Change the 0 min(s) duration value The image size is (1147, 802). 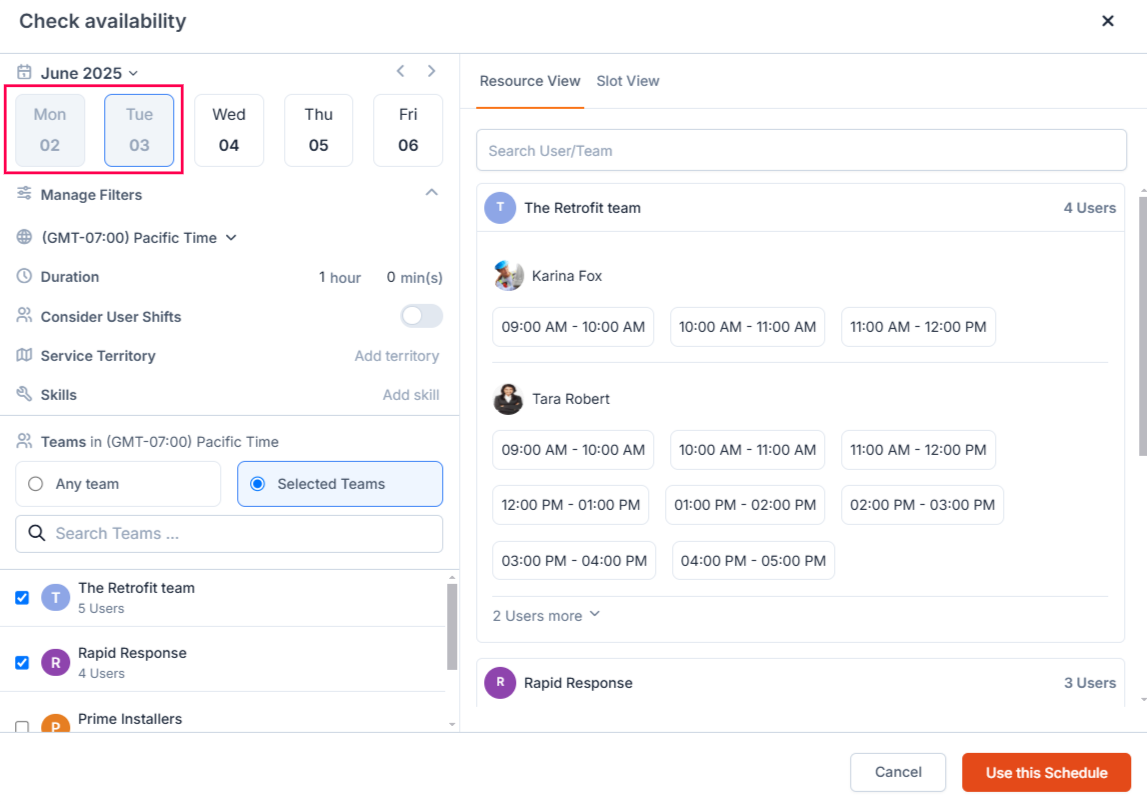(x=414, y=277)
